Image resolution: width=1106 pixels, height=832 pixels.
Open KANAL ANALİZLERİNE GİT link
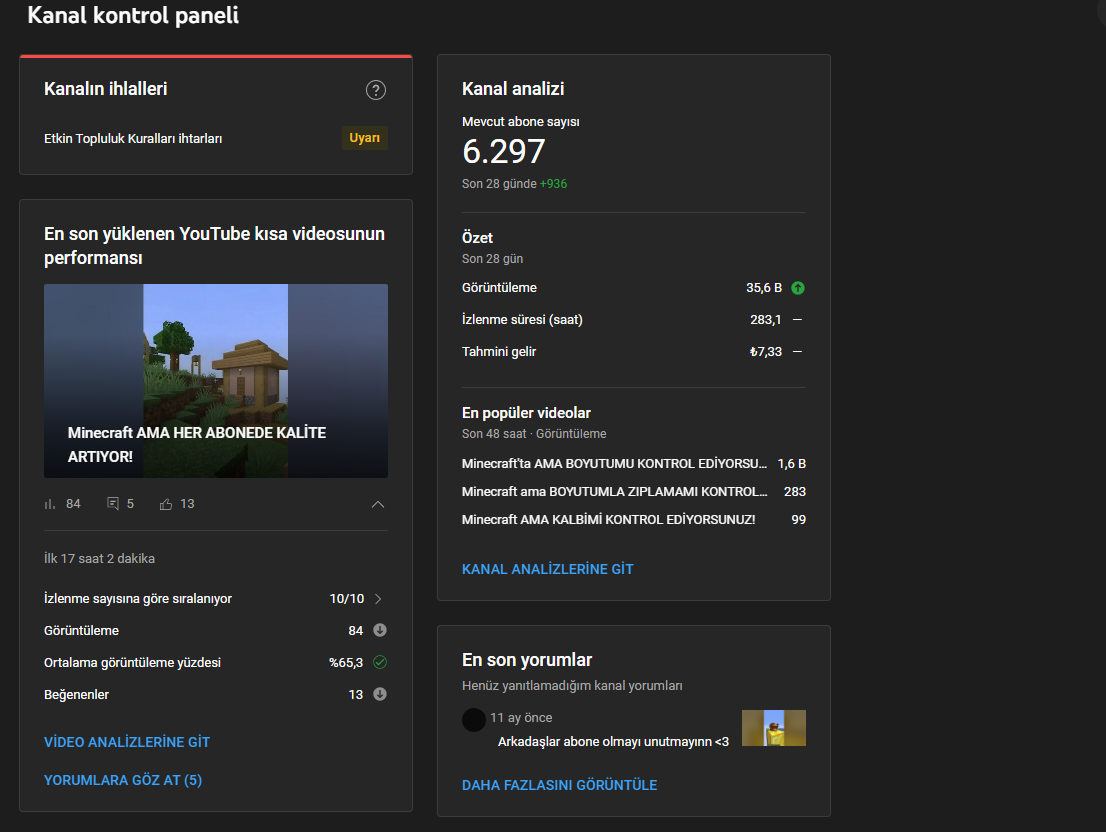click(547, 569)
